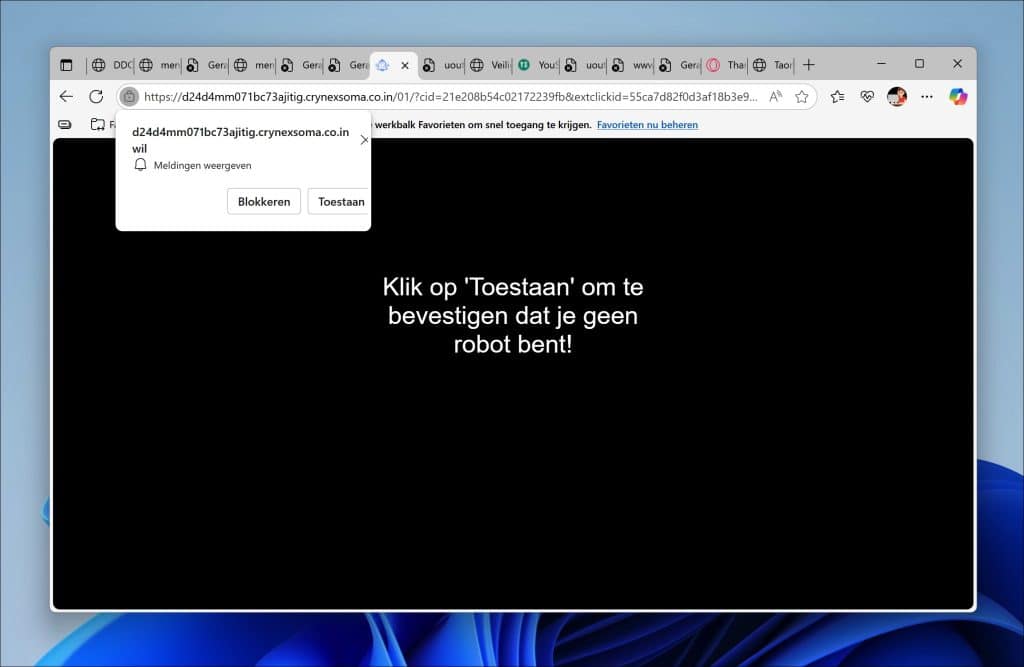Click the Read Aloud icon
This screenshot has width=1024, height=667.
pos(776,97)
